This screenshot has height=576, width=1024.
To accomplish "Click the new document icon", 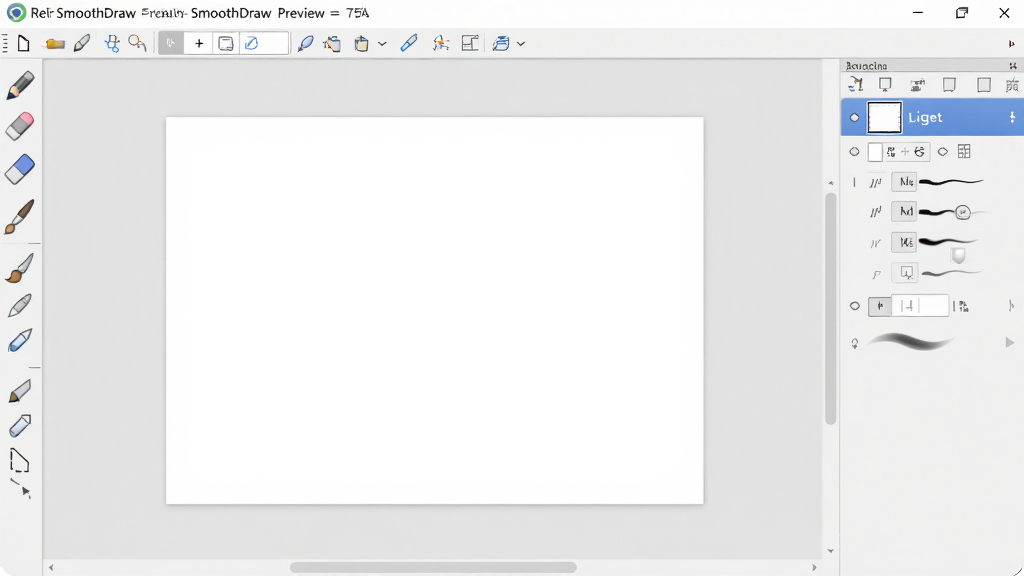I will 24,44.
